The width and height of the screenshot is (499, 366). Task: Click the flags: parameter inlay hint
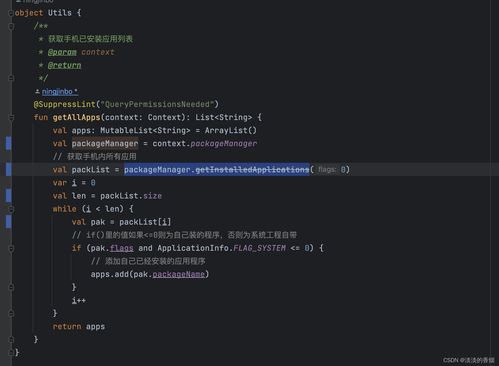tap(327, 169)
